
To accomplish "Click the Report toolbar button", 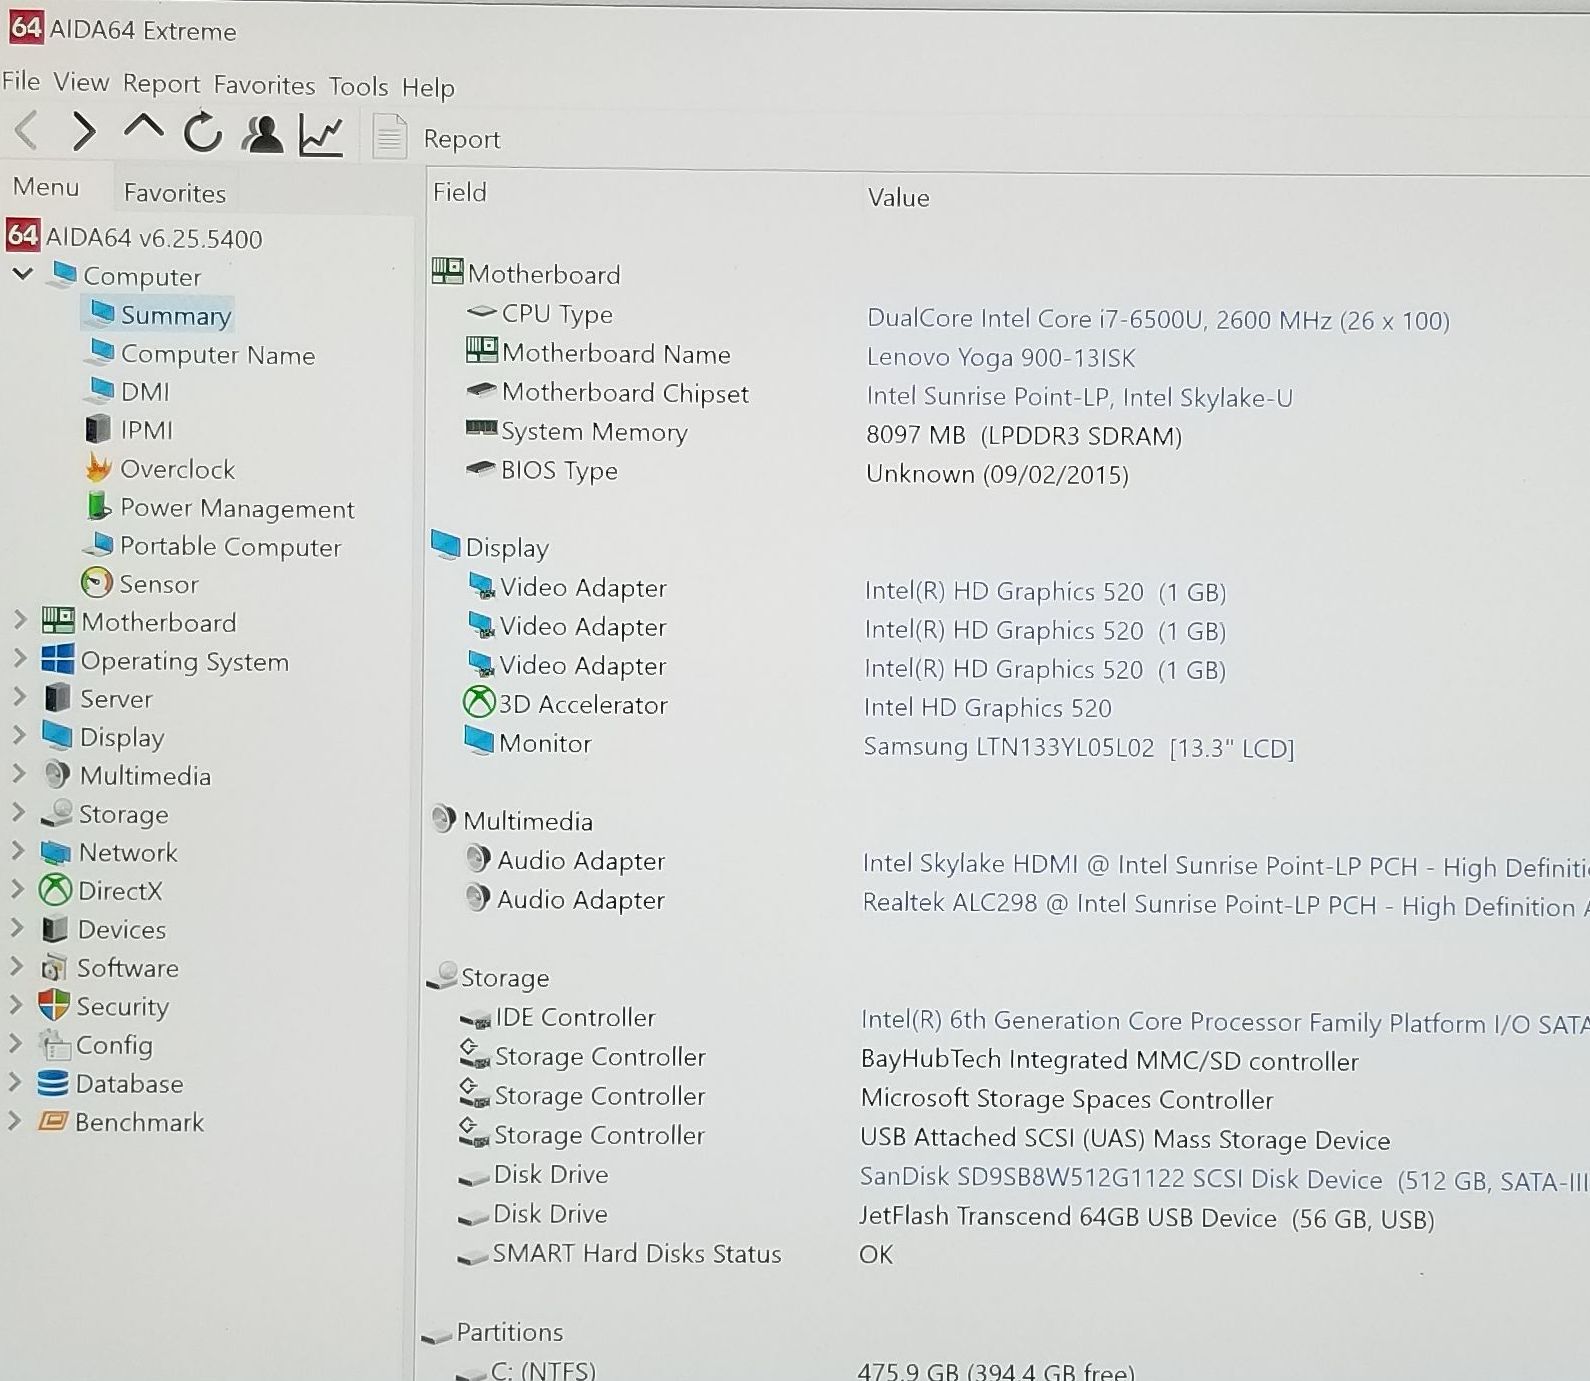I will [438, 138].
